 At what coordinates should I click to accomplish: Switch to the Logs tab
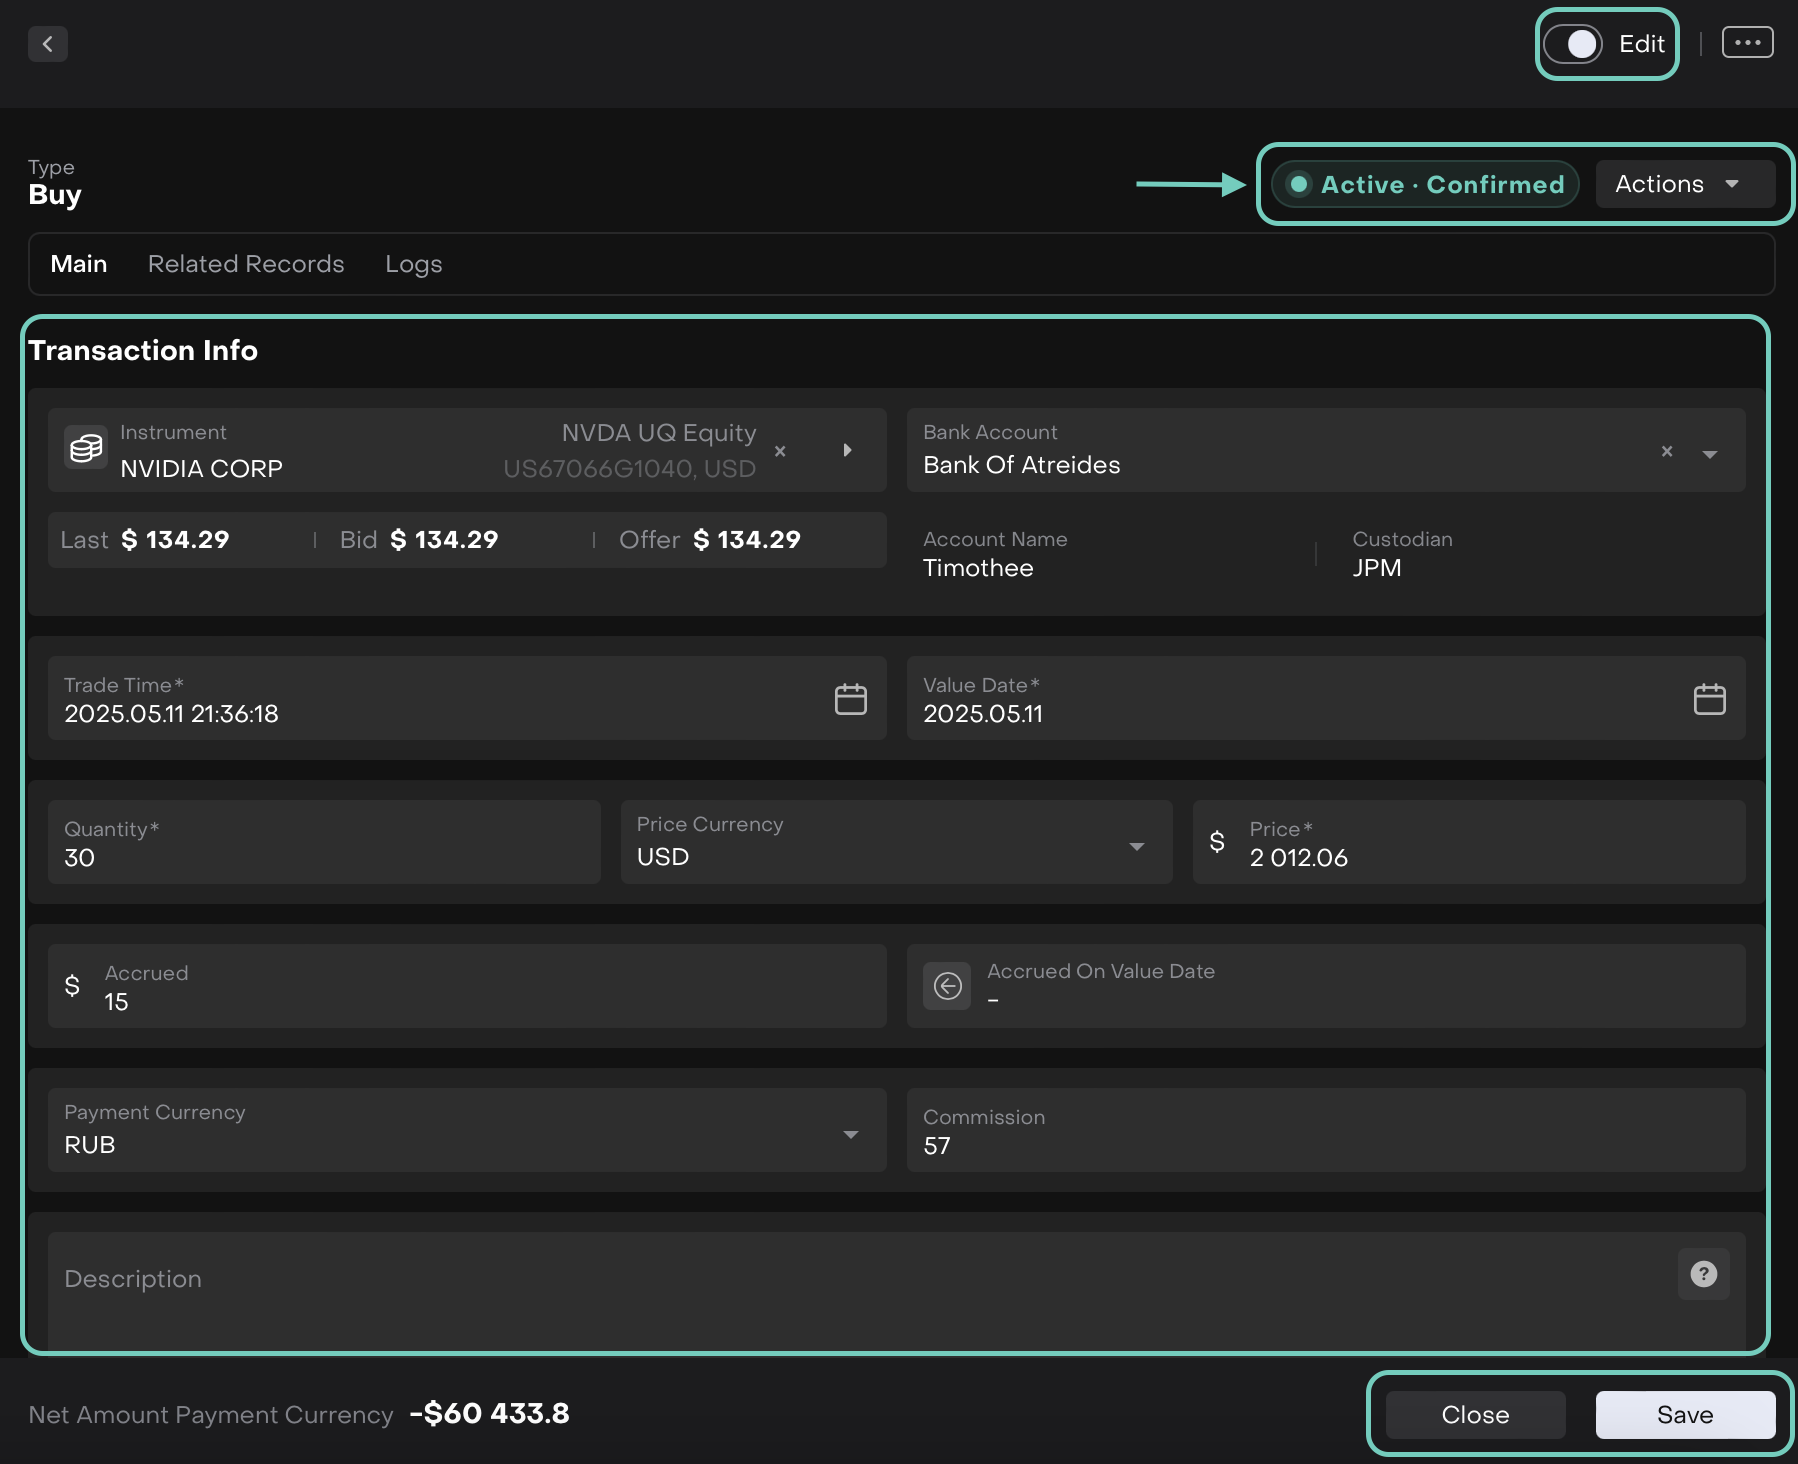pos(413,264)
